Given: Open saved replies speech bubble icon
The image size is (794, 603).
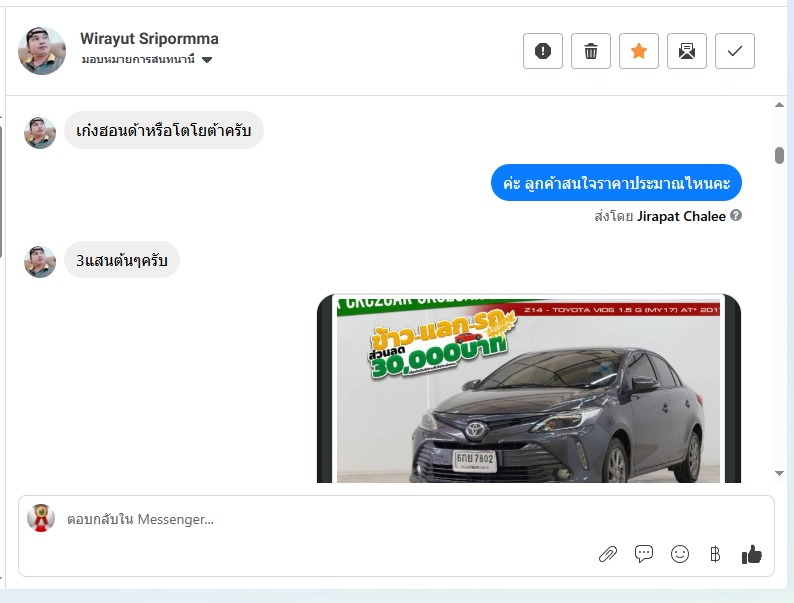Looking at the screenshot, I should click(644, 554).
